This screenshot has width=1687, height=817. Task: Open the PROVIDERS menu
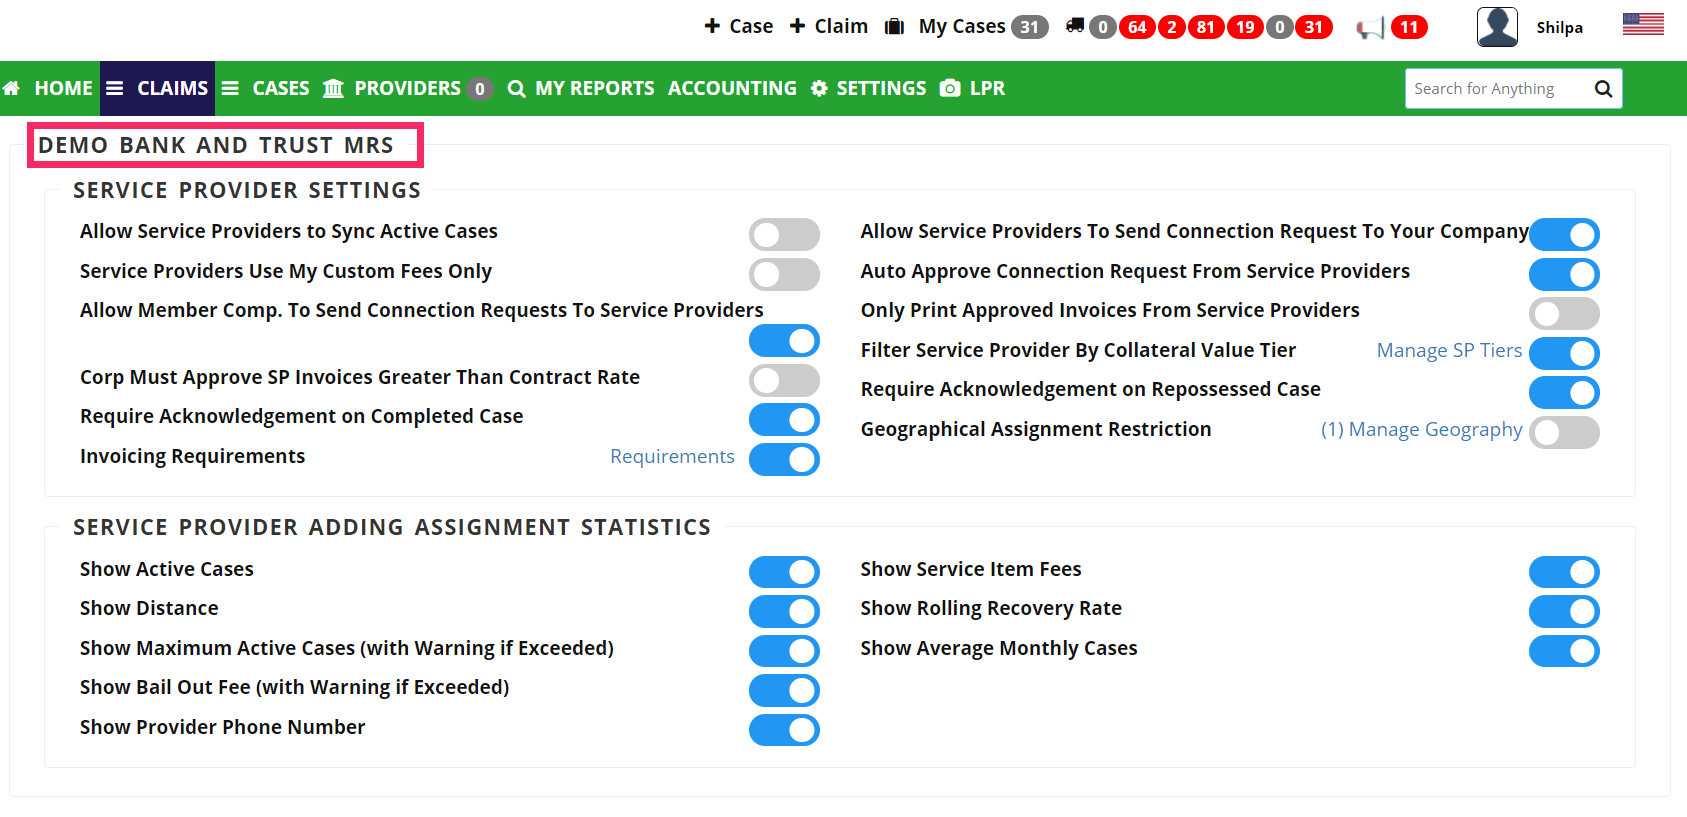pos(407,89)
